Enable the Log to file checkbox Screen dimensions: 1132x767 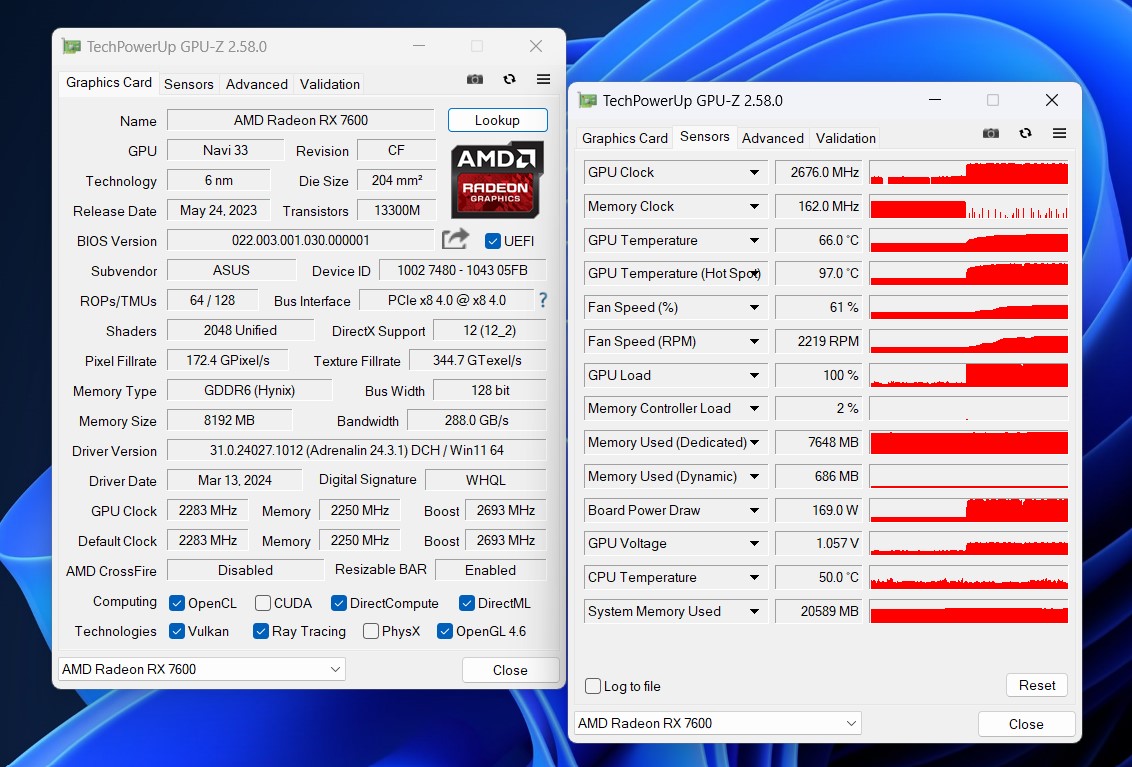coord(594,686)
